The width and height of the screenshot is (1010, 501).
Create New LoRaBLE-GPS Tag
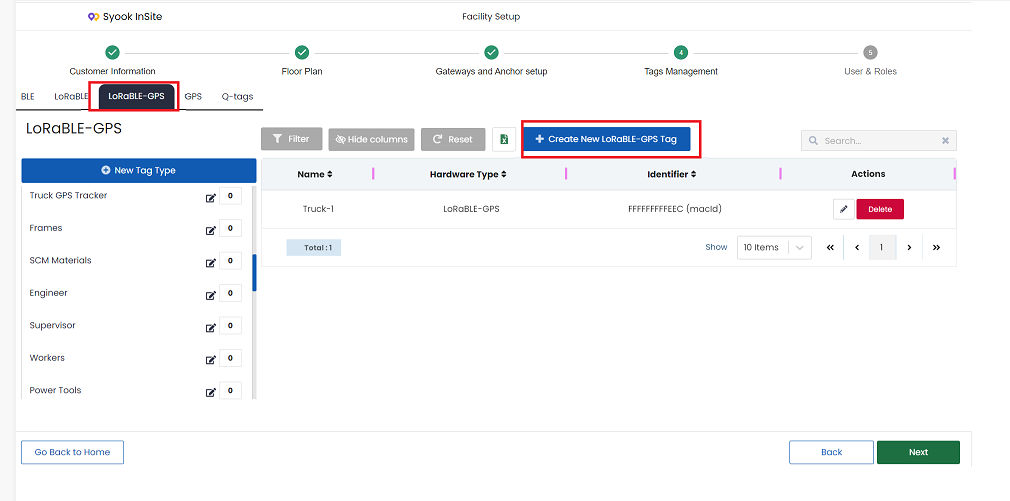(606, 139)
